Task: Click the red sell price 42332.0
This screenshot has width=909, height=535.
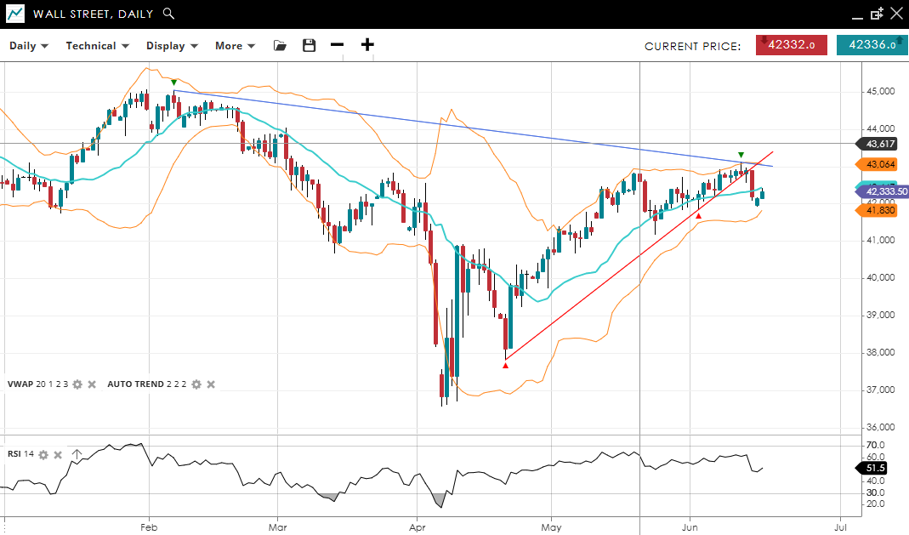Action: [791, 45]
